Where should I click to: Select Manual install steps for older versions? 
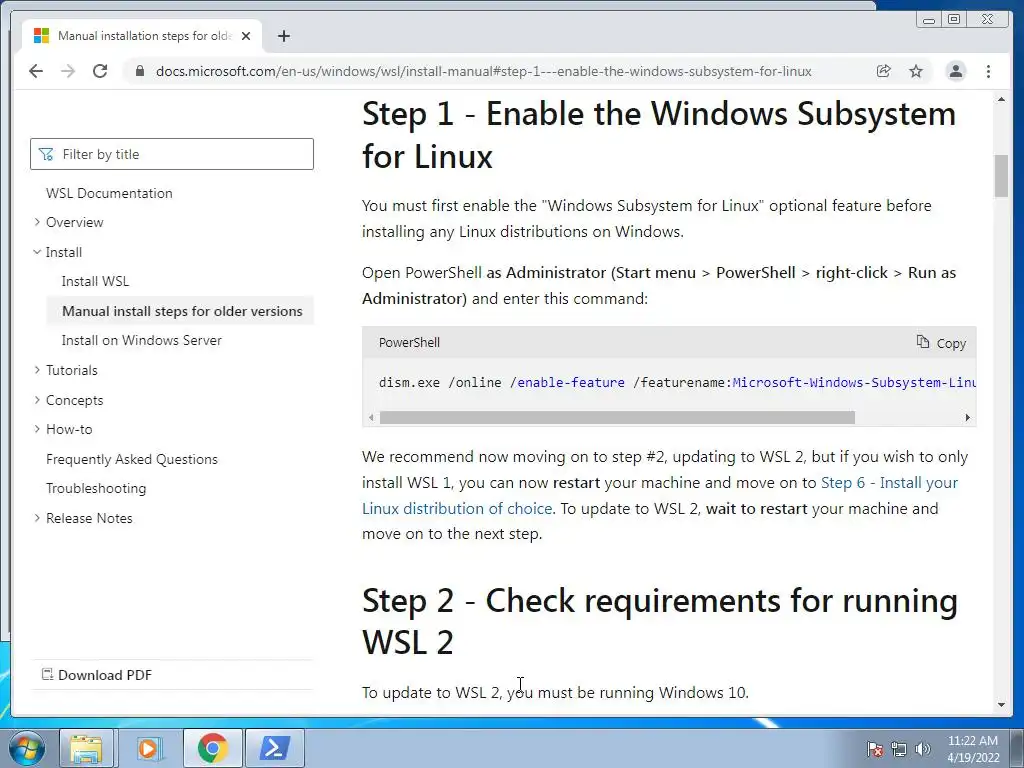click(182, 311)
